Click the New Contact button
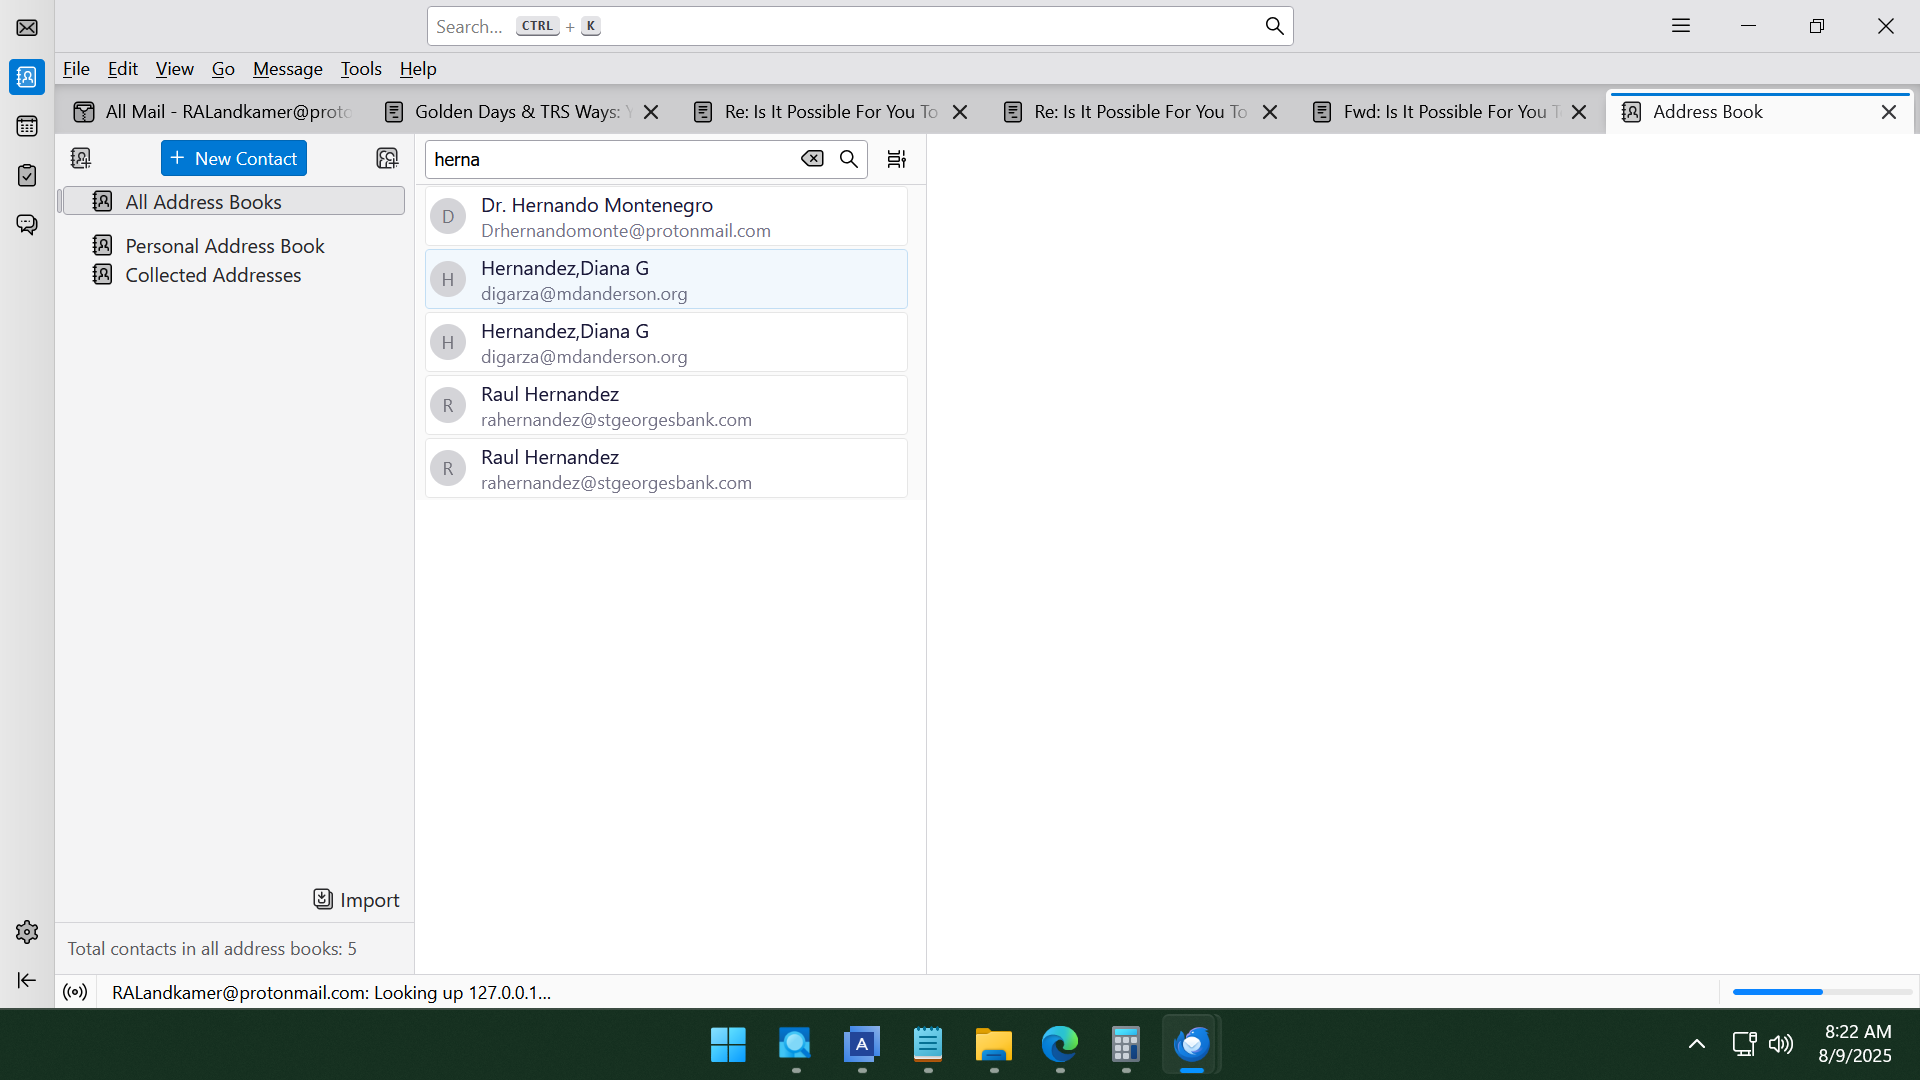The image size is (1920, 1080). coord(234,158)
